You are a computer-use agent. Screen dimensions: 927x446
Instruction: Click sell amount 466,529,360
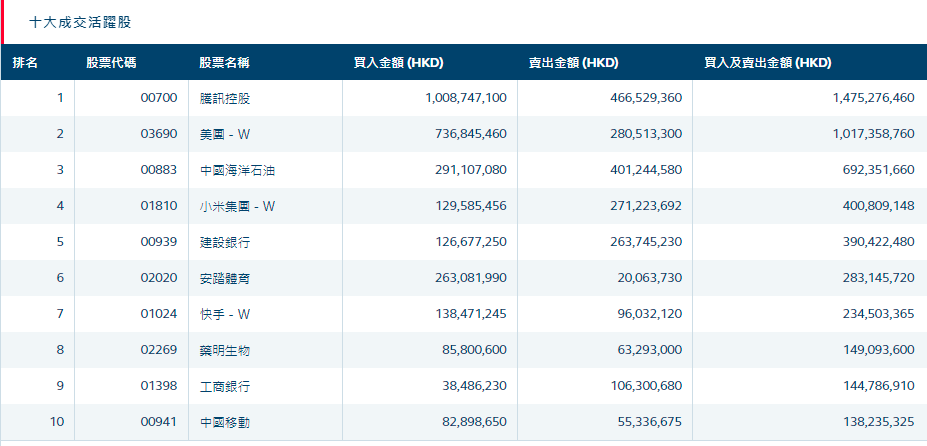tap(646, 98)
